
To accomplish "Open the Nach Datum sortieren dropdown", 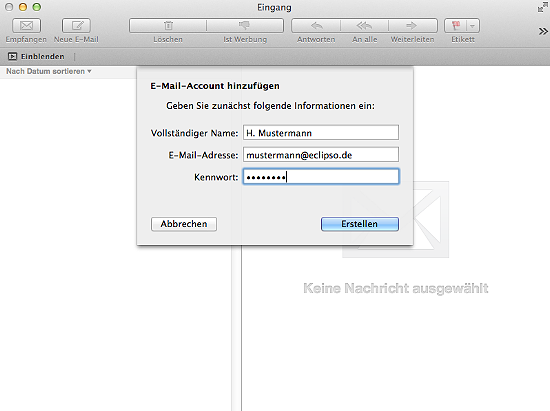I will click(49, 71).
